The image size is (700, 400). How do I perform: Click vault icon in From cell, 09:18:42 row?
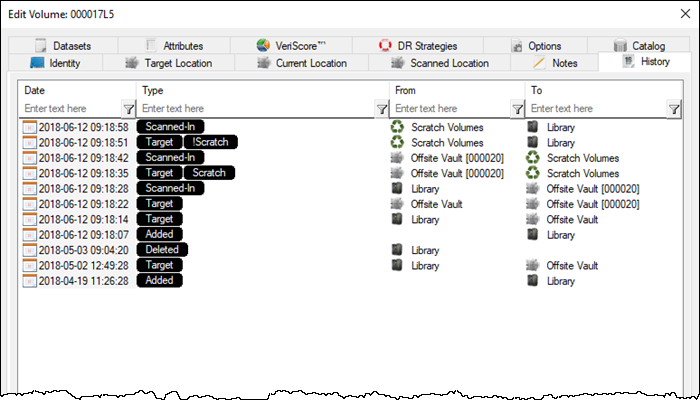[x=397, y=158]
